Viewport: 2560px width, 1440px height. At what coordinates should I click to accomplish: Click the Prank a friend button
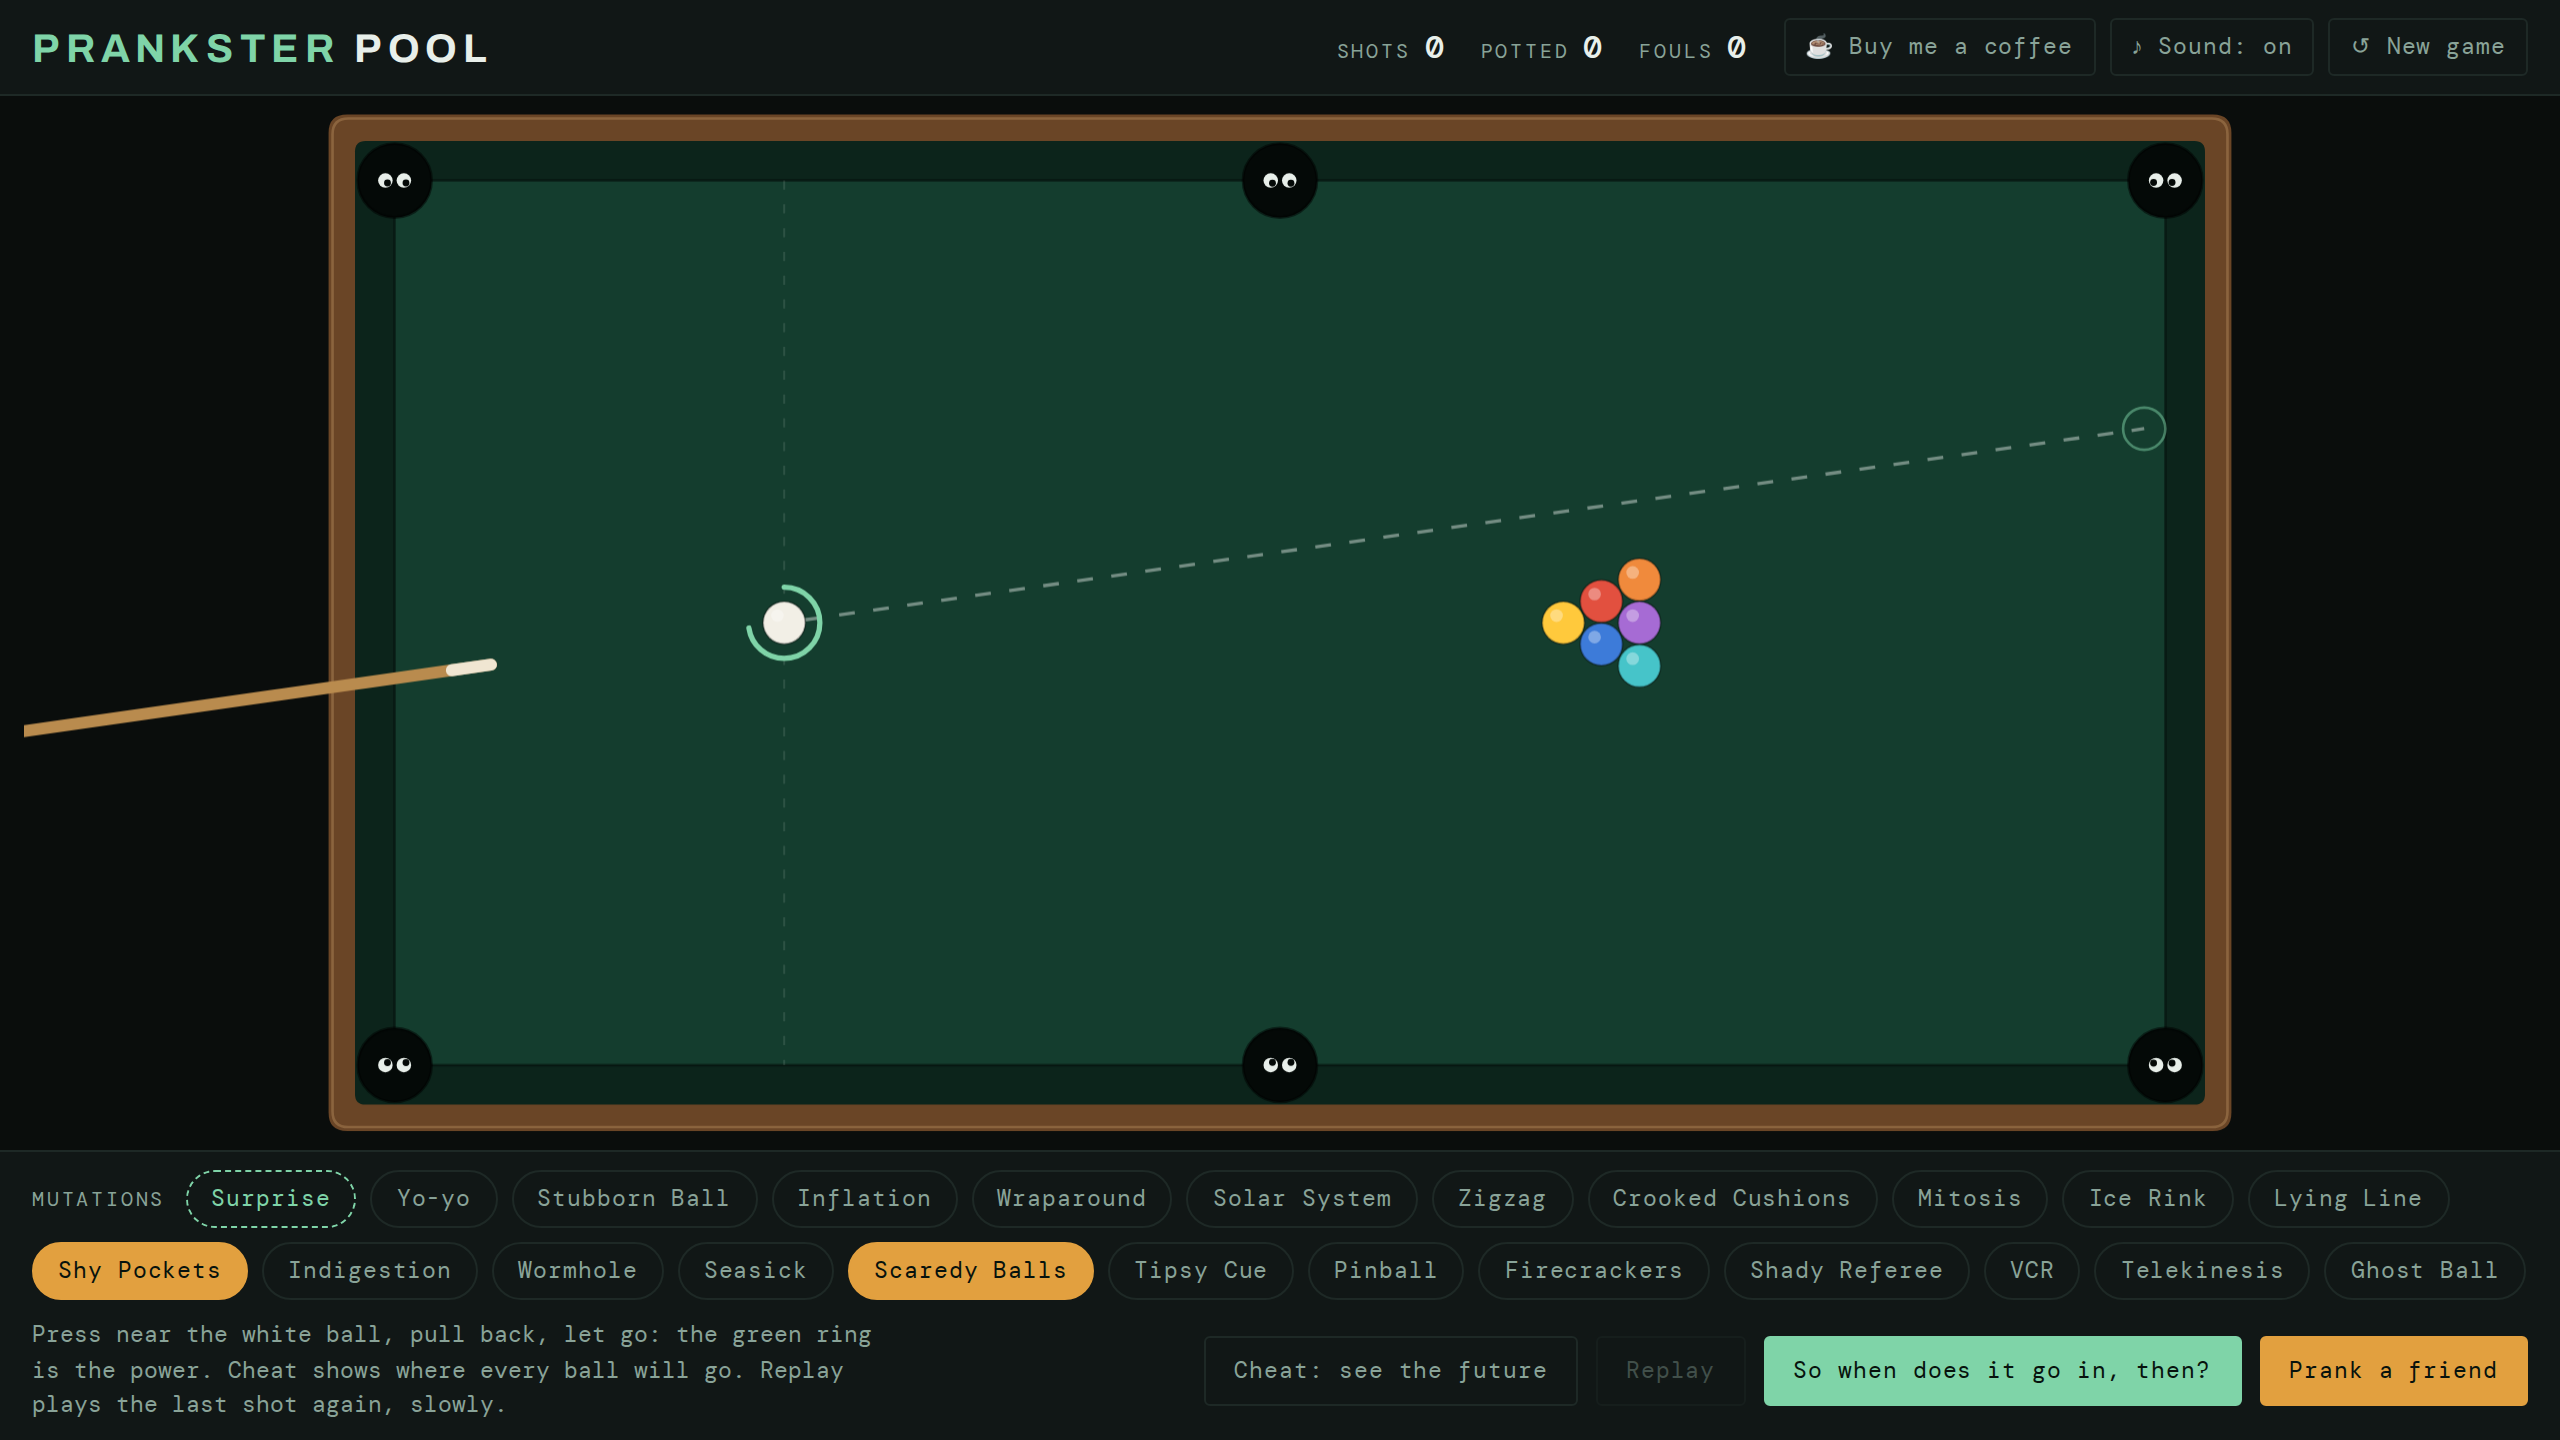[x=2394, y=1371]
